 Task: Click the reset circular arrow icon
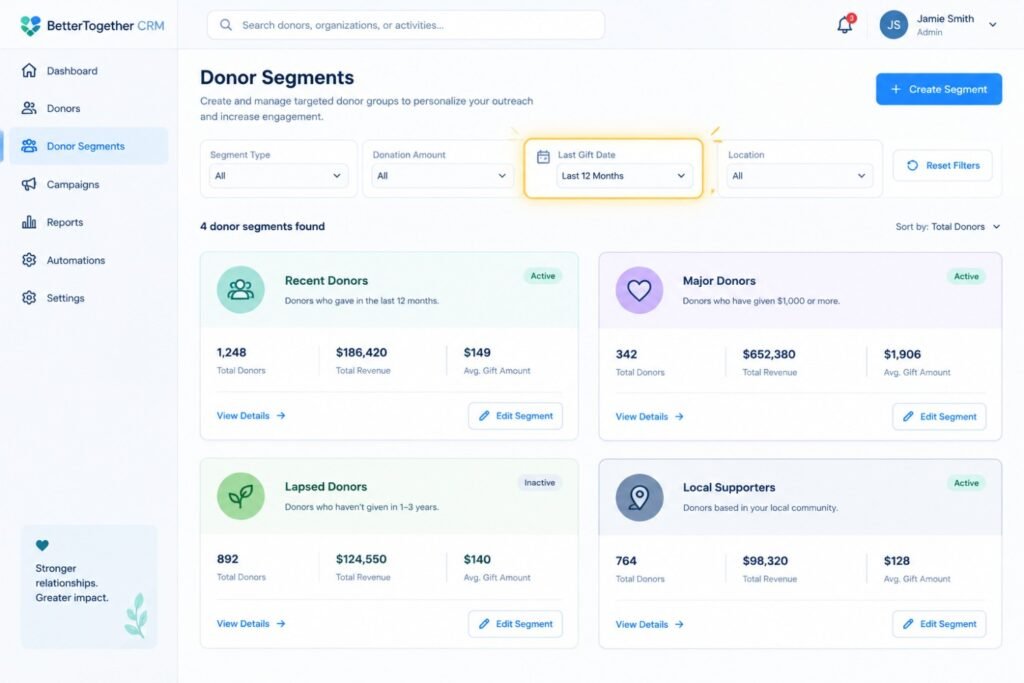912,165
